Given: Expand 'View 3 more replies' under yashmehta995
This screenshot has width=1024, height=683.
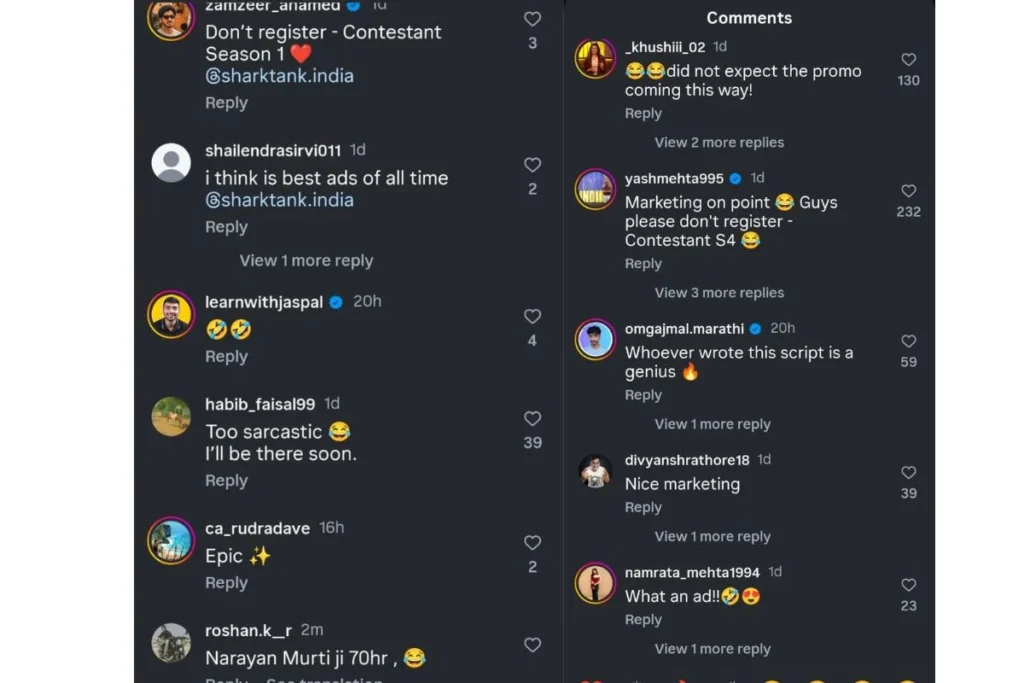Looking at the screenshot, I should [x=719, y=293].
